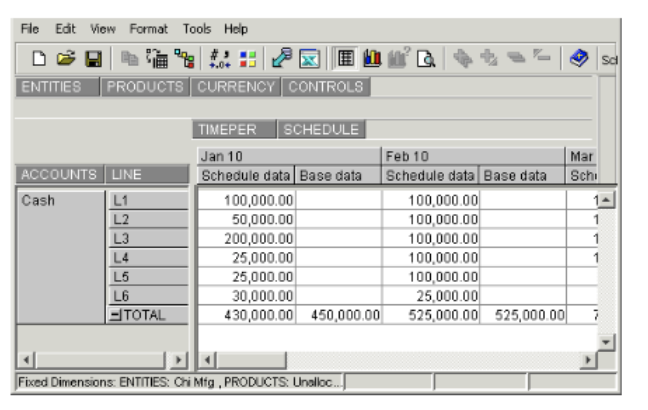Click the data grid horizontal scrollbar right arrow
Screen dimensions: 648x410
point(590,358)
